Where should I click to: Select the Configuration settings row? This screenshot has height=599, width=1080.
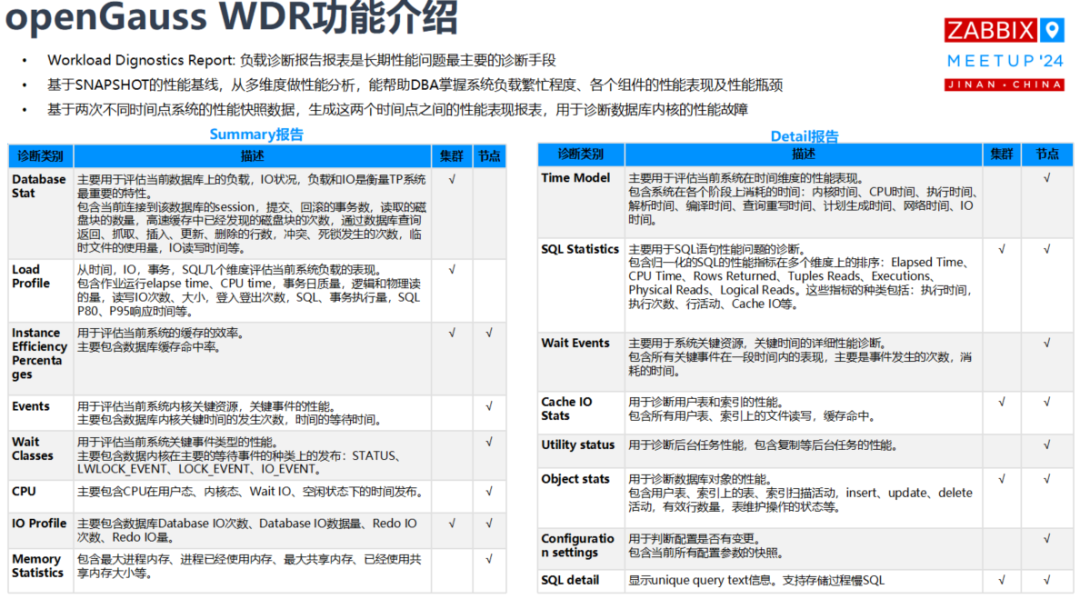coord(576,544)
